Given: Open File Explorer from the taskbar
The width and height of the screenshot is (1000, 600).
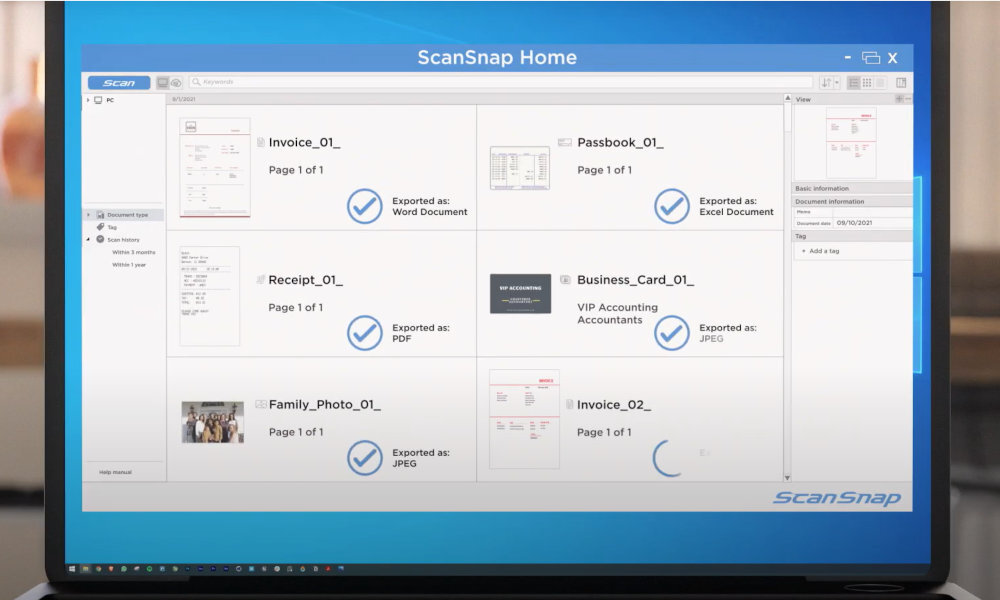Looking at the screenshot, I should (85, 568).
